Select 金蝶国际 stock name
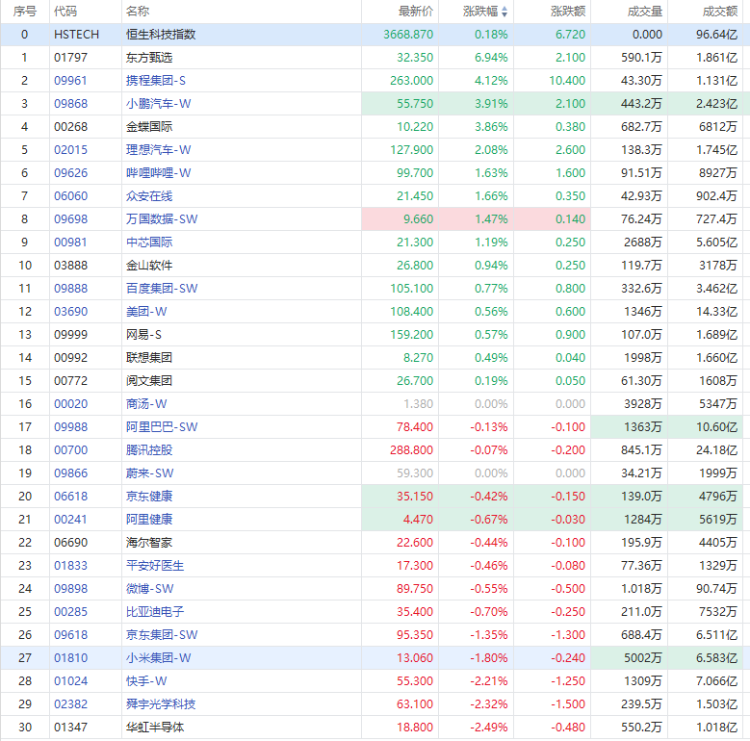750x741 pixels. point(149,127)
